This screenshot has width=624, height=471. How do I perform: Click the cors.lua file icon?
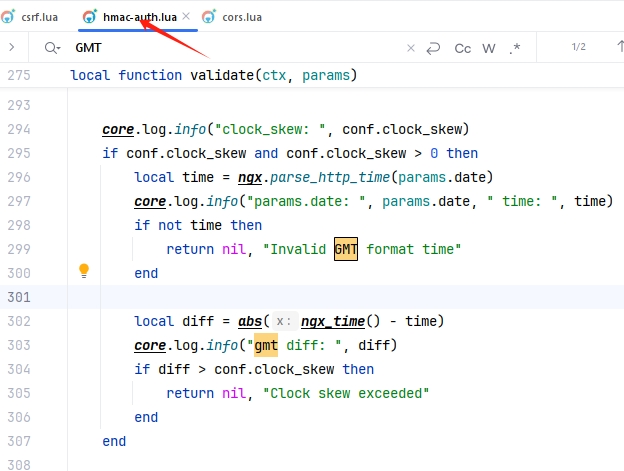click(209, 17)
